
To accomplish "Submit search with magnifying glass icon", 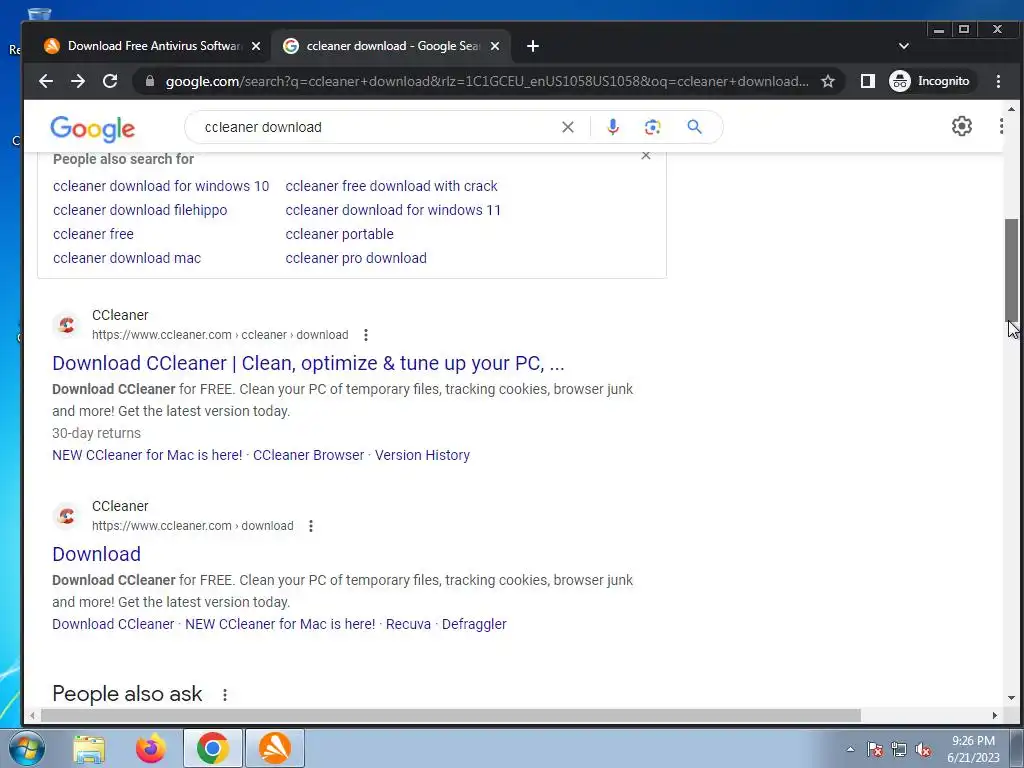I will tap(694, 127).
